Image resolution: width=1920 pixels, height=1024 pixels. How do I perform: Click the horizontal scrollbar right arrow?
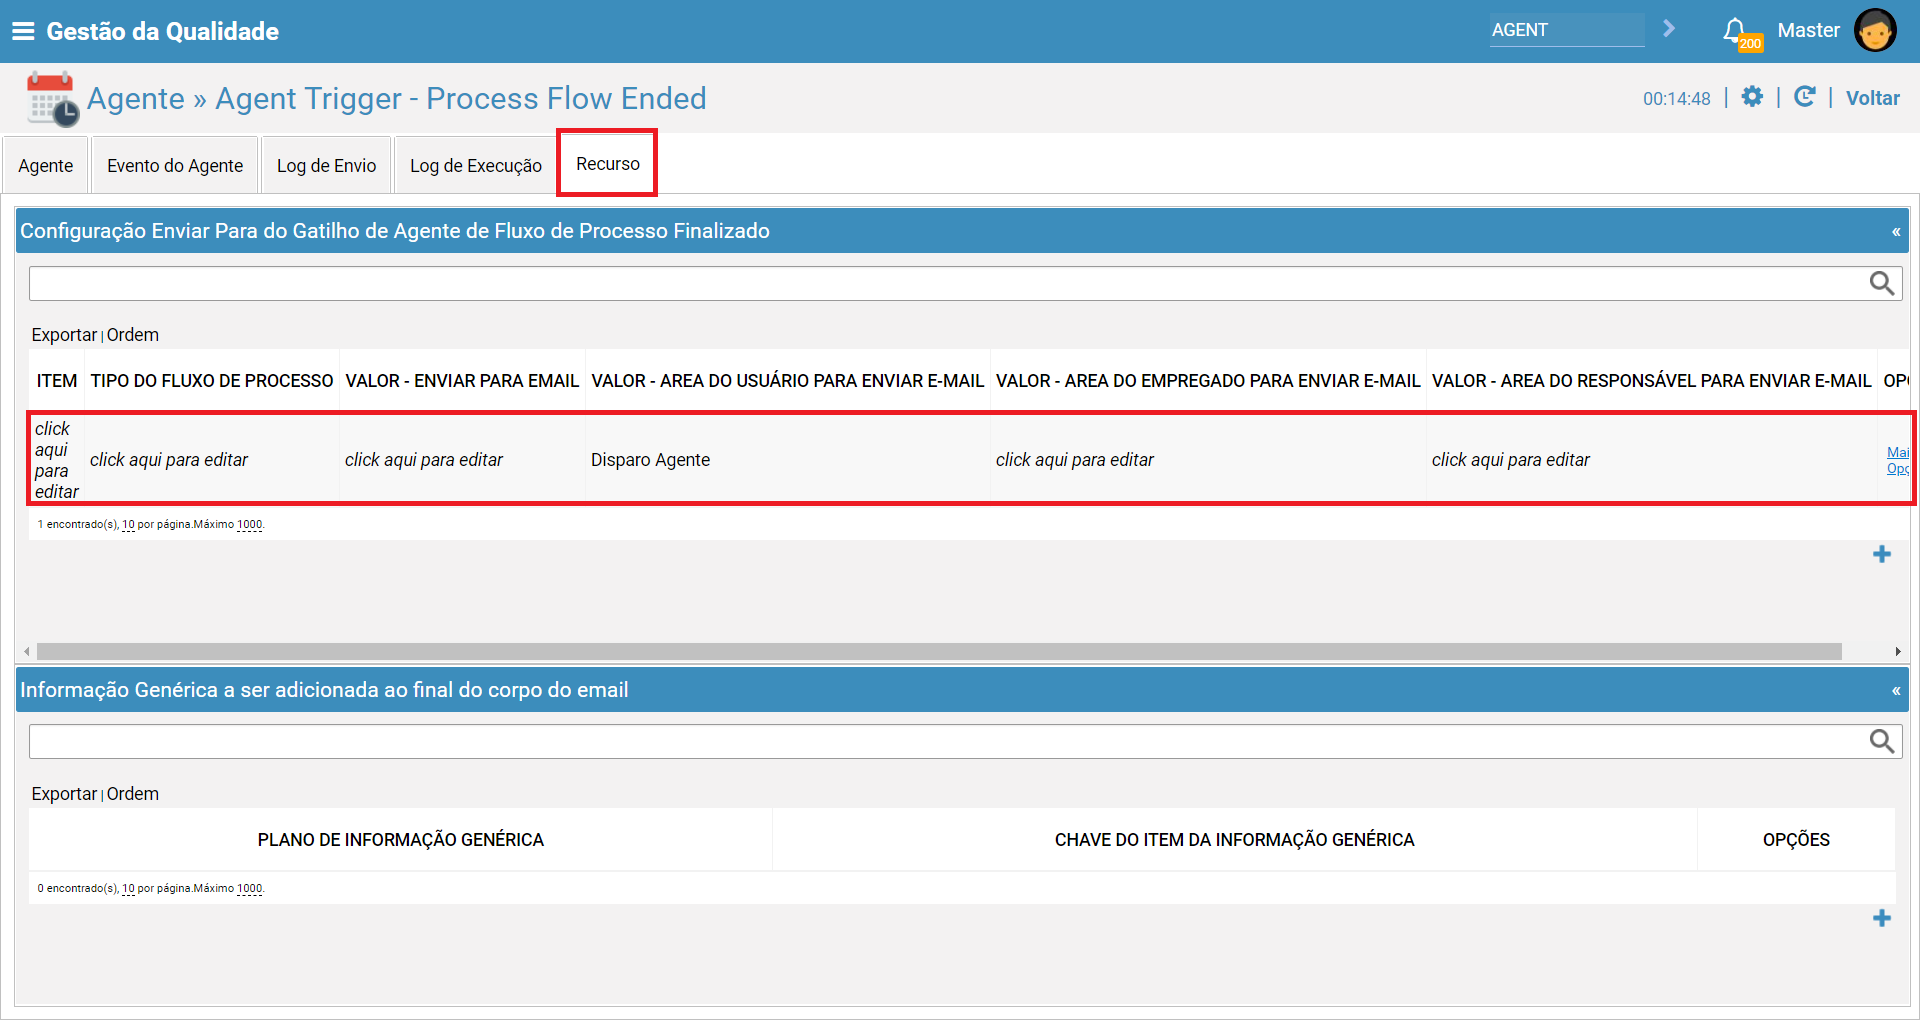1897,652
